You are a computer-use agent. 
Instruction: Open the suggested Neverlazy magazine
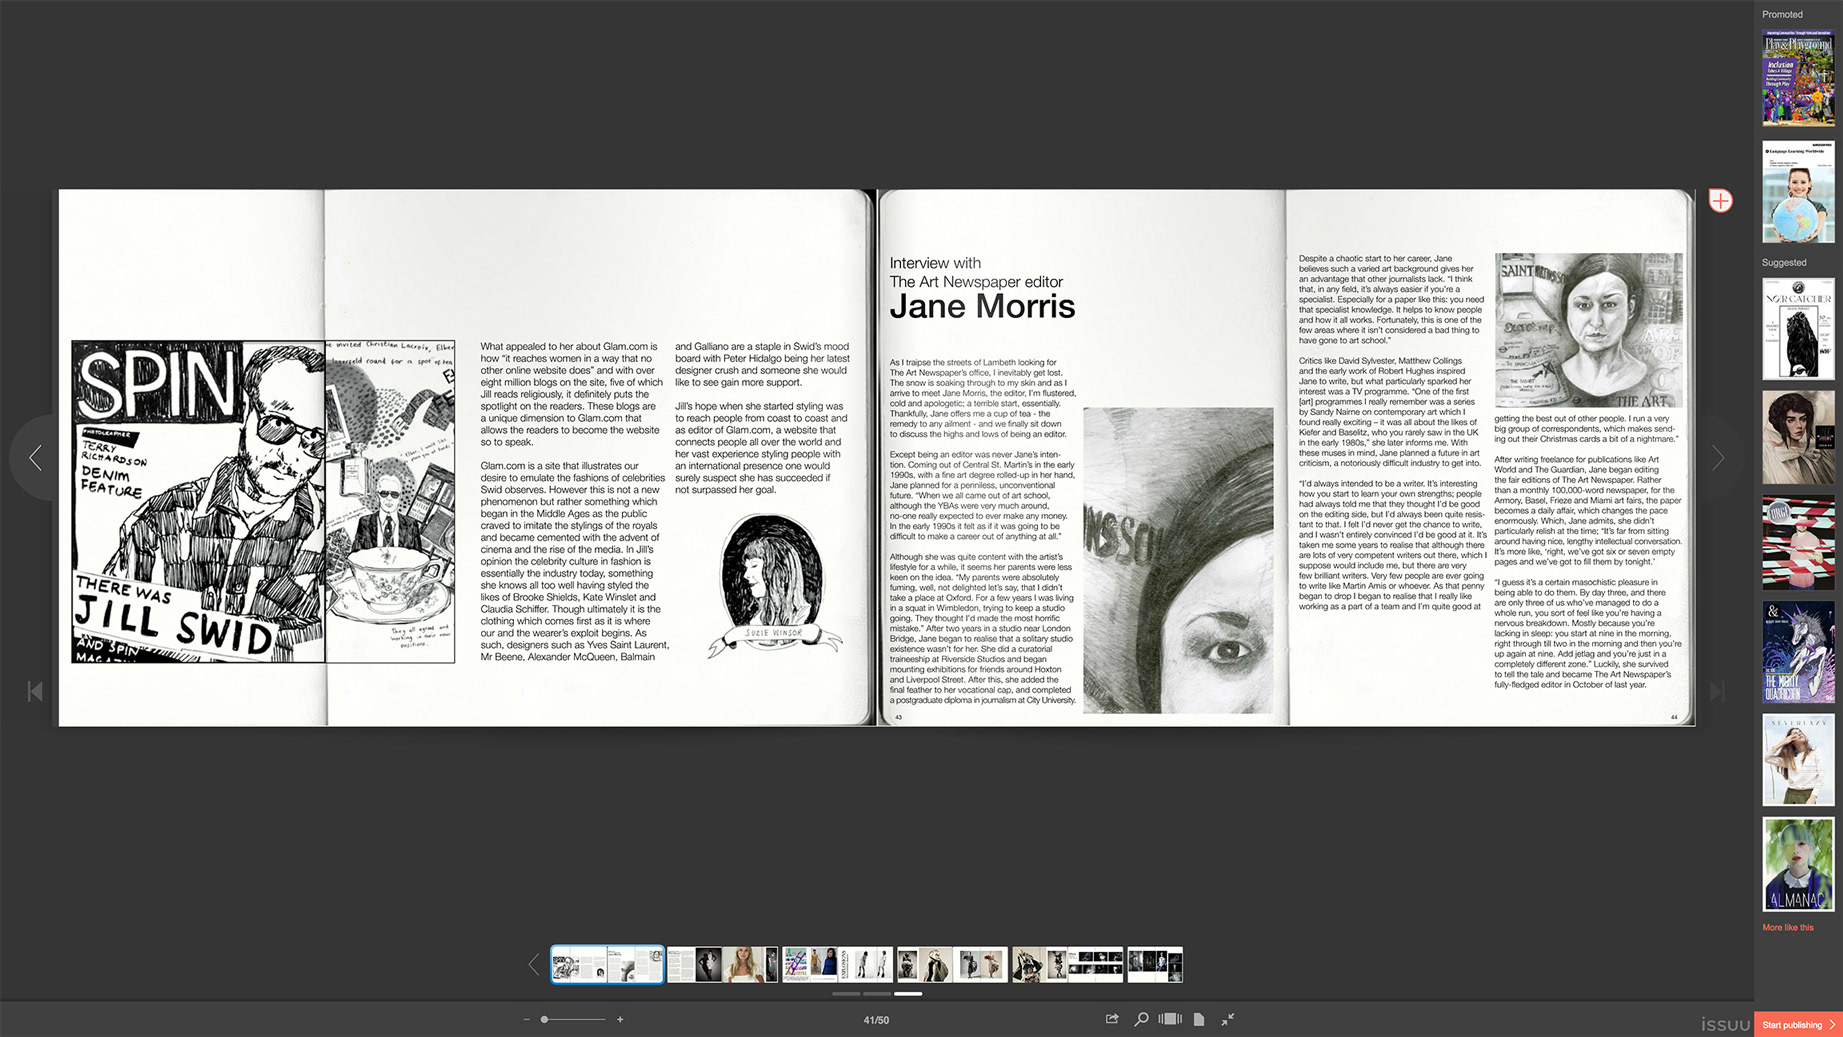point(1798,760)
